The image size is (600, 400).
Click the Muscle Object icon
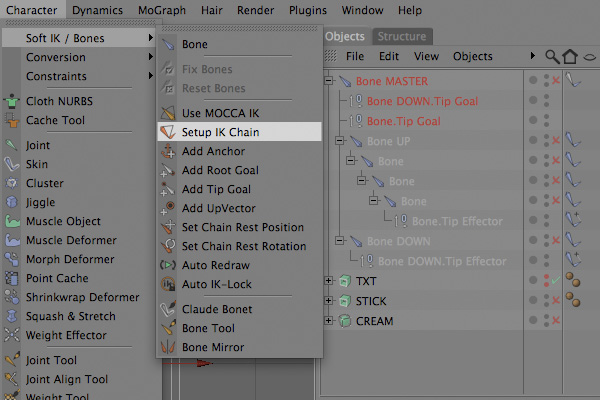pyautogui.click(x=12, y=221)
